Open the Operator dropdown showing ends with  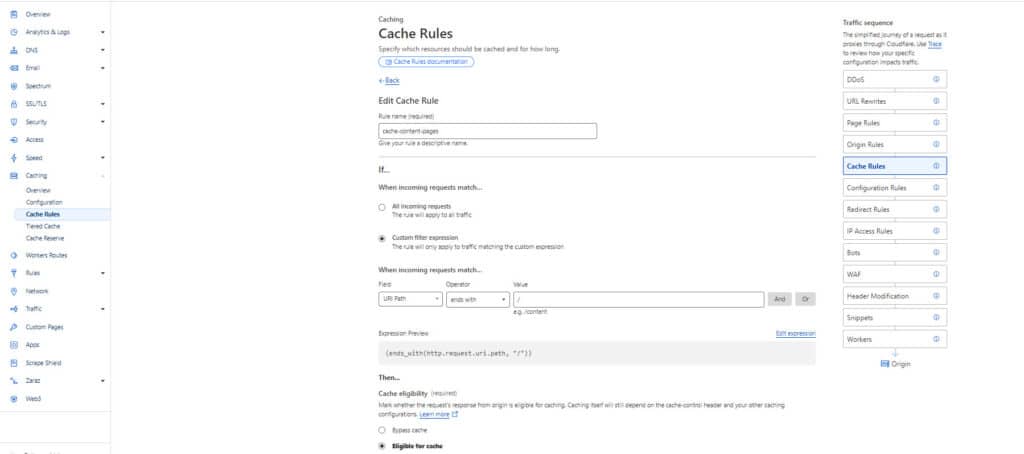click(x=477, y=299)
